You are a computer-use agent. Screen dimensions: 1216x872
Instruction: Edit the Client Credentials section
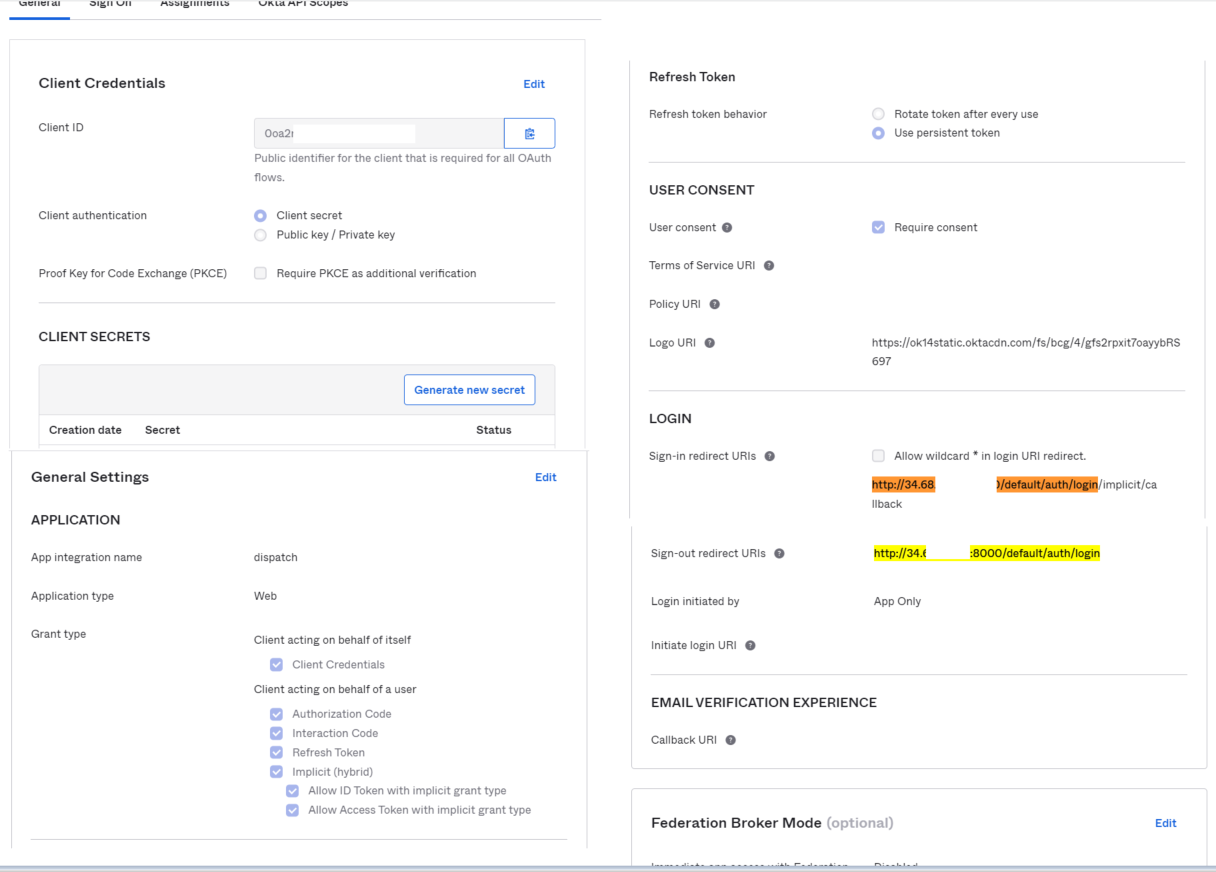pos(533,84)
